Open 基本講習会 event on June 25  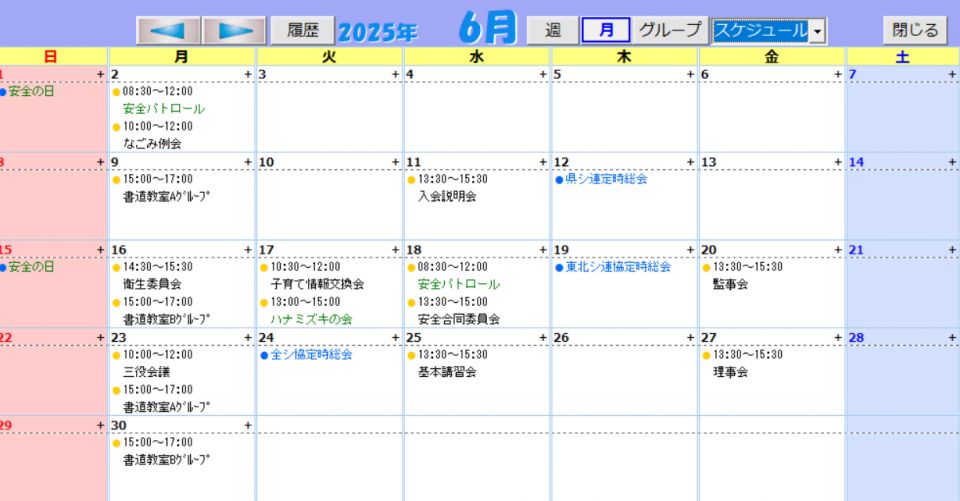tap(447, 372)
